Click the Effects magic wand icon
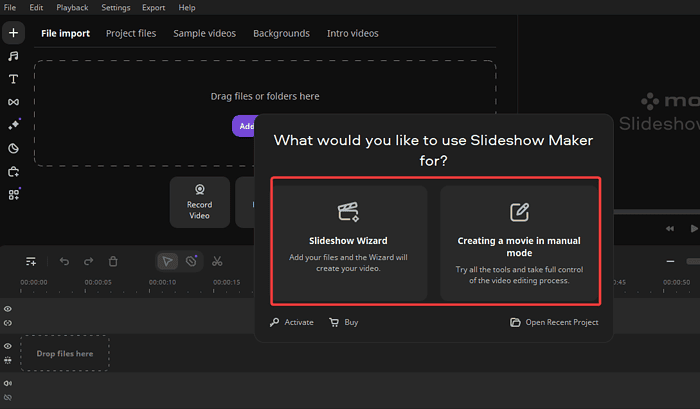Screen dimensions: 700x409 click(x=14, y=125)
